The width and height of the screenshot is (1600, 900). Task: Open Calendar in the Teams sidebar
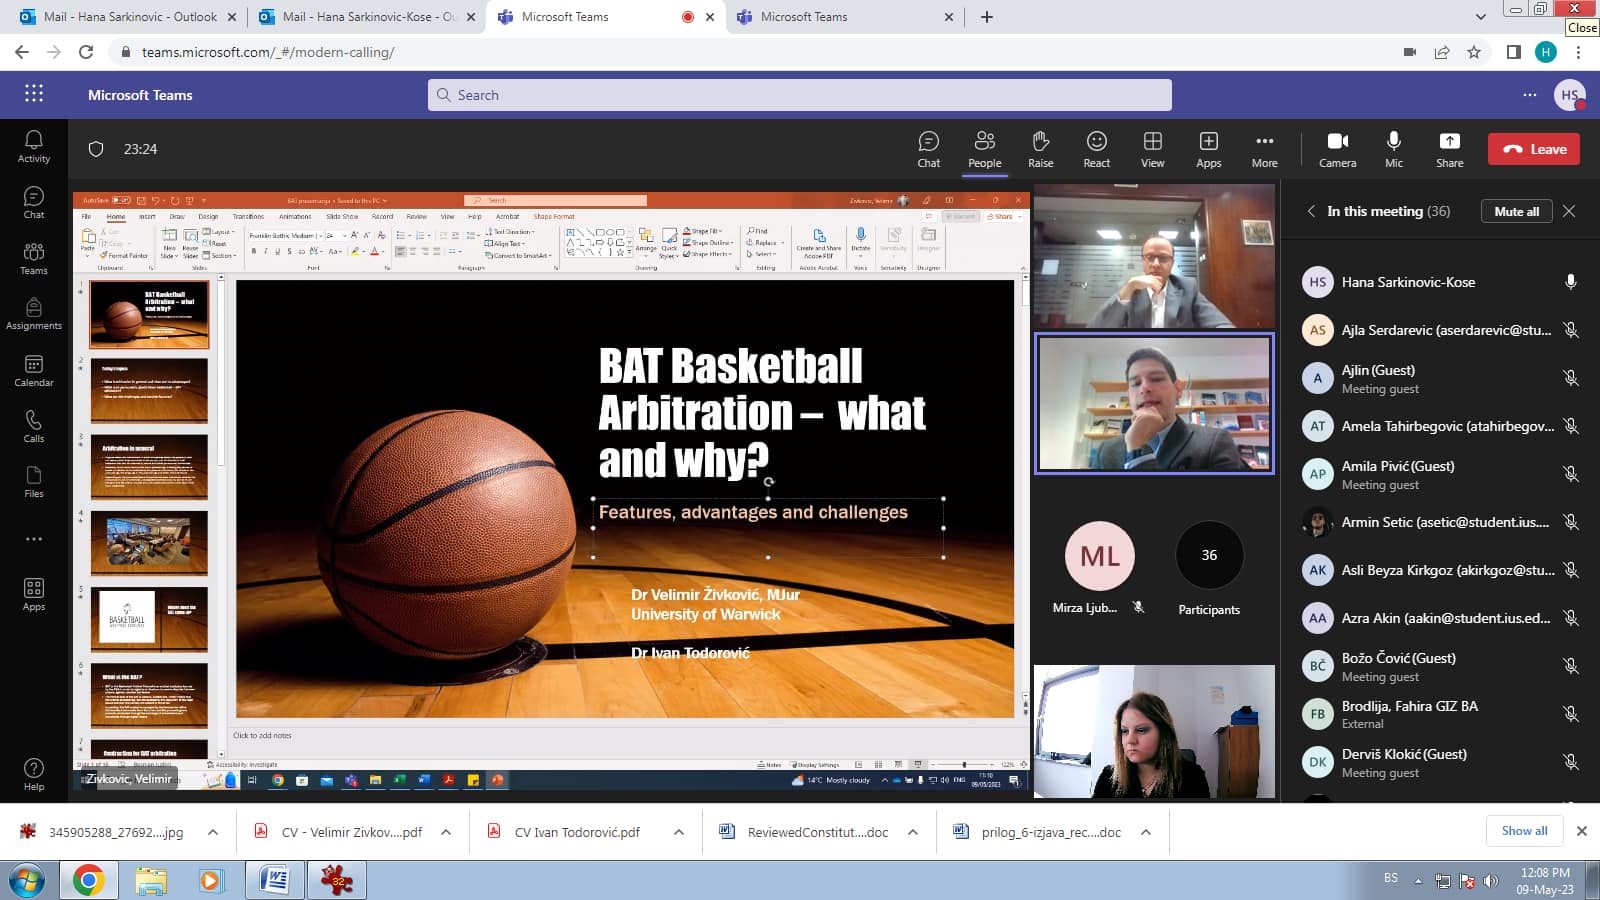[33, 370]
